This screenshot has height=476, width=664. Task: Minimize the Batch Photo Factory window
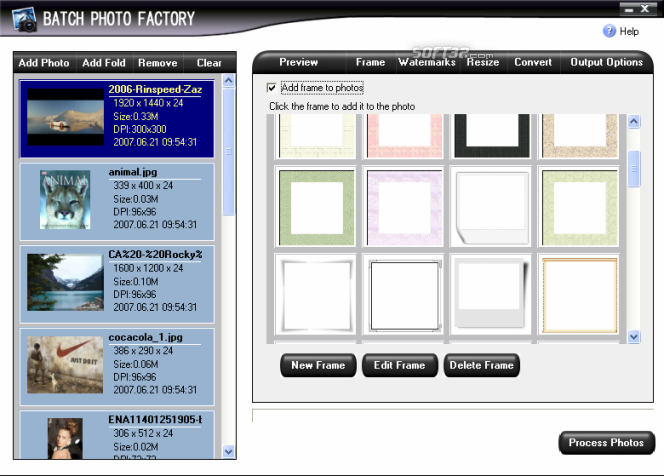629,9
